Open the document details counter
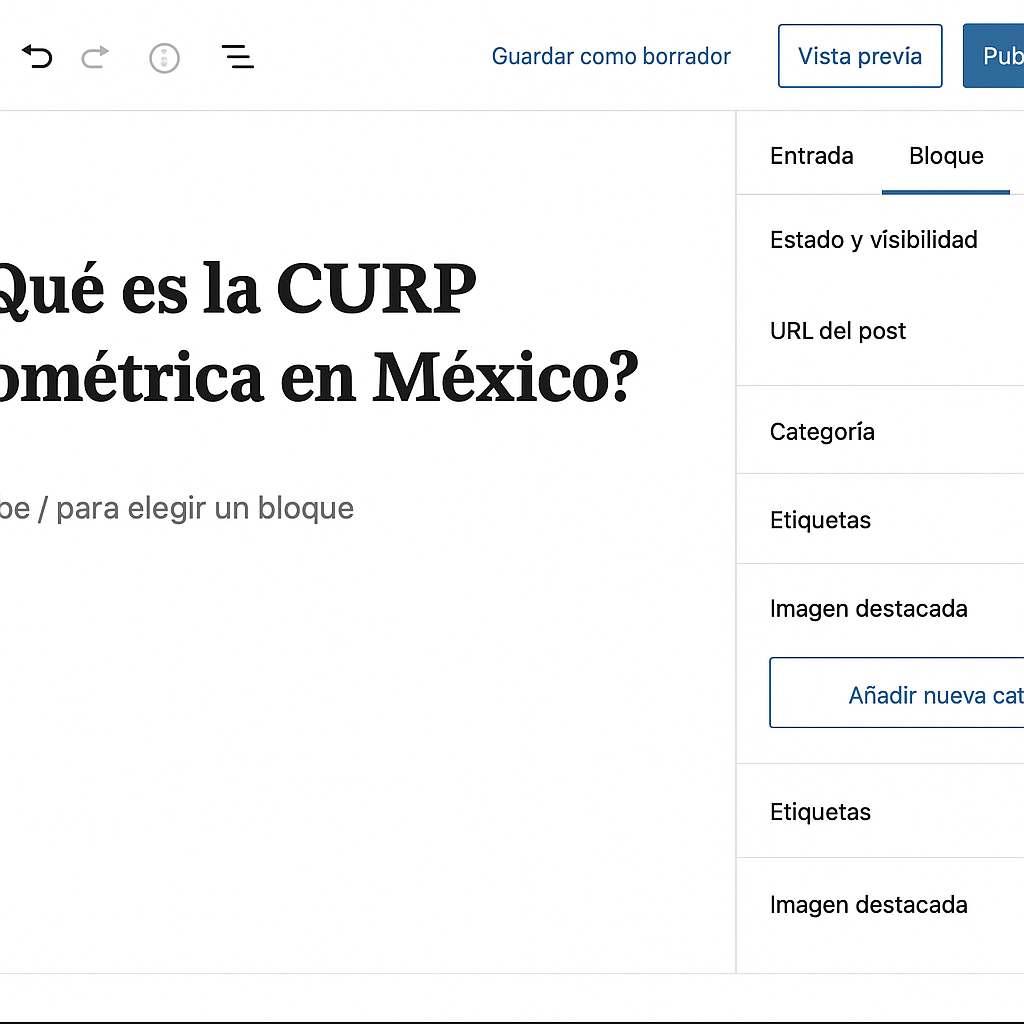 [164, 57]
